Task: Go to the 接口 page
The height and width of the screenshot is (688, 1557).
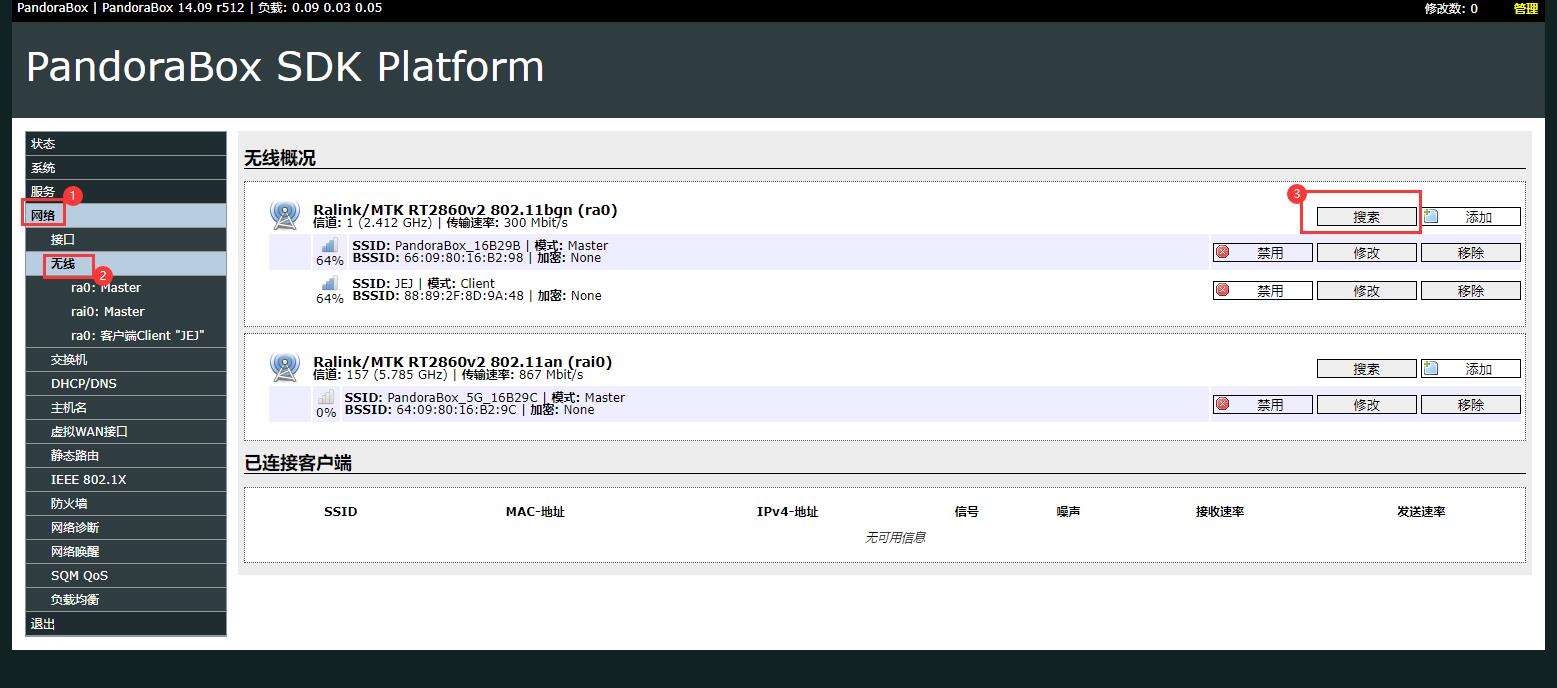Action: [126, 240]
